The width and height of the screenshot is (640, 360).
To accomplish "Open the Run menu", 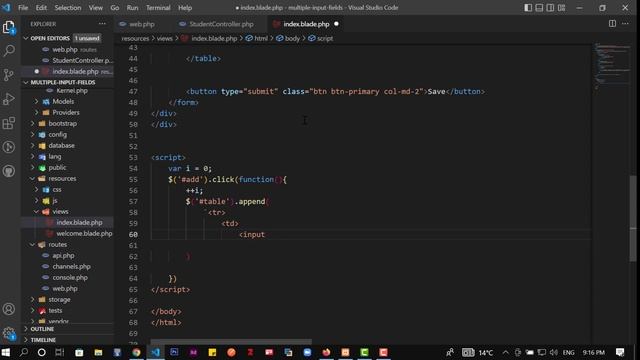I will click(x=132, y=8).
